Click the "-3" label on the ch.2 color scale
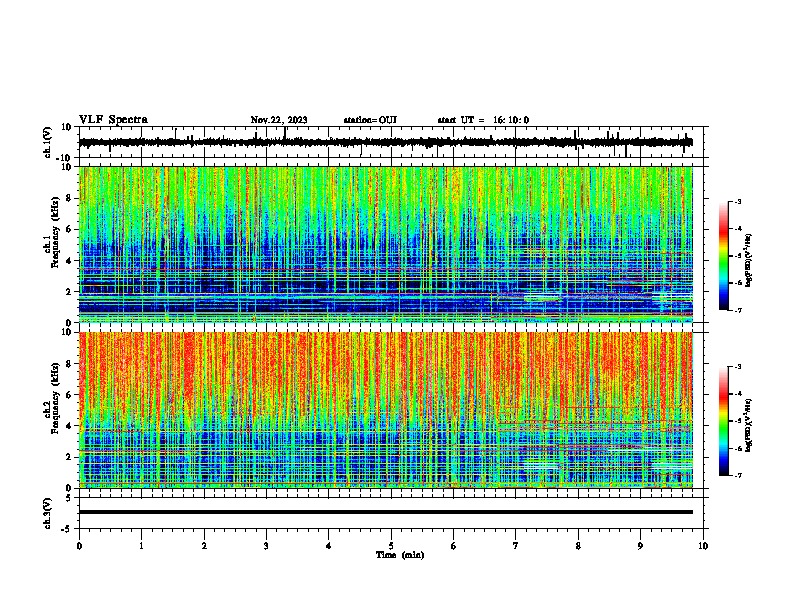The width and height of the screenshot is (792, 612). pyautogui.click(x=737, y=367)
